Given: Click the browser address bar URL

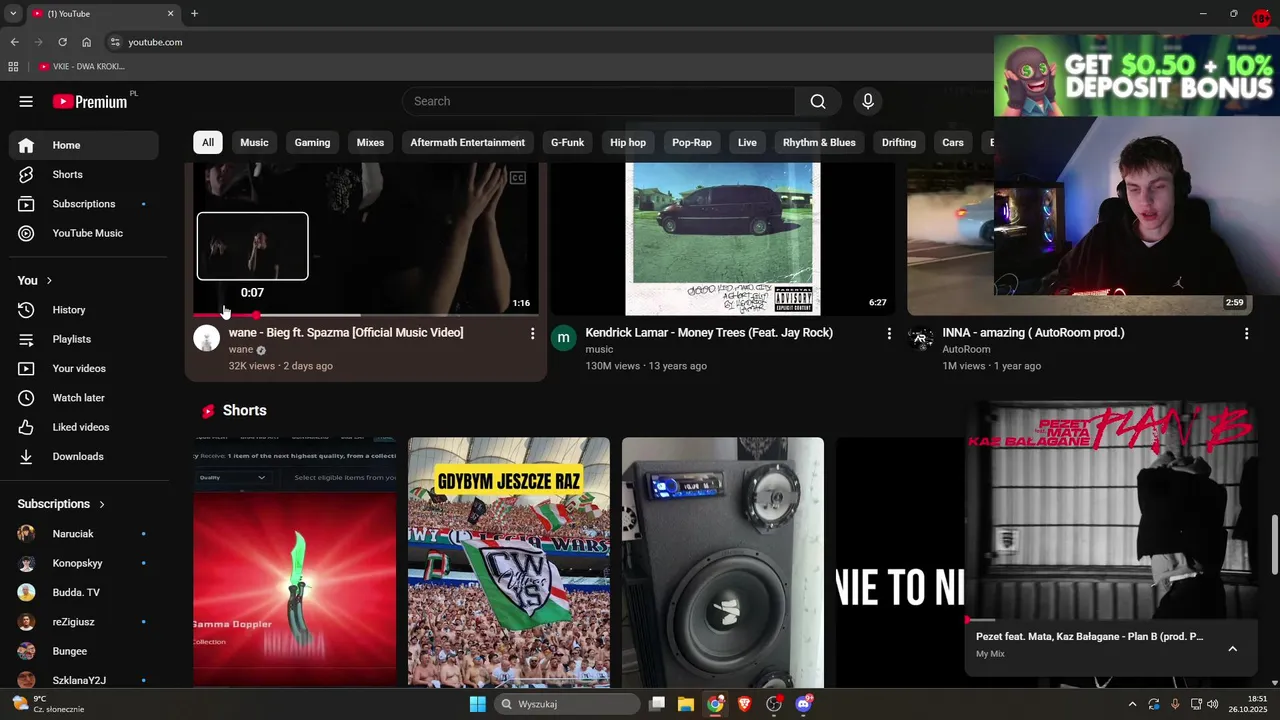Looking at the screenshot, I should coord(155,42).
